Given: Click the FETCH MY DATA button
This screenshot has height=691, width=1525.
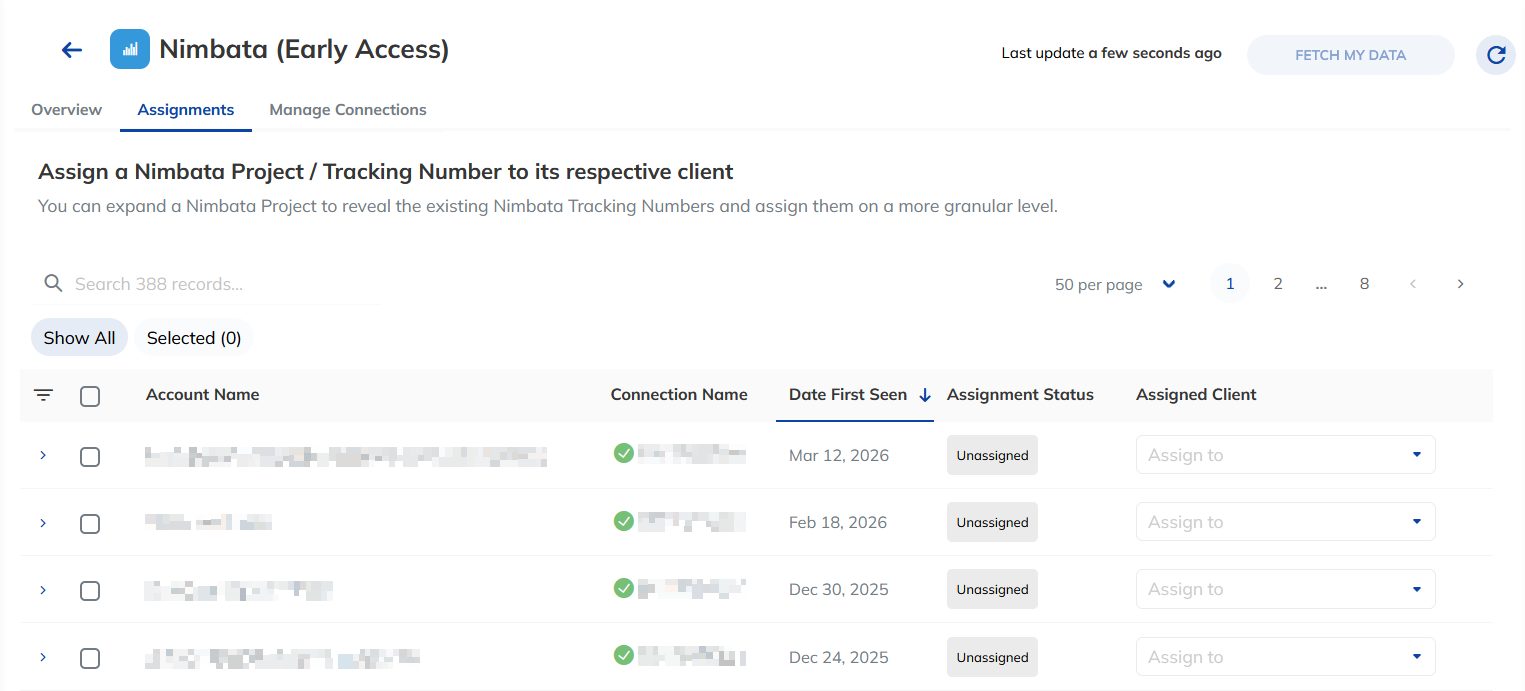Looking at the screenshot, I should 1350,55.
